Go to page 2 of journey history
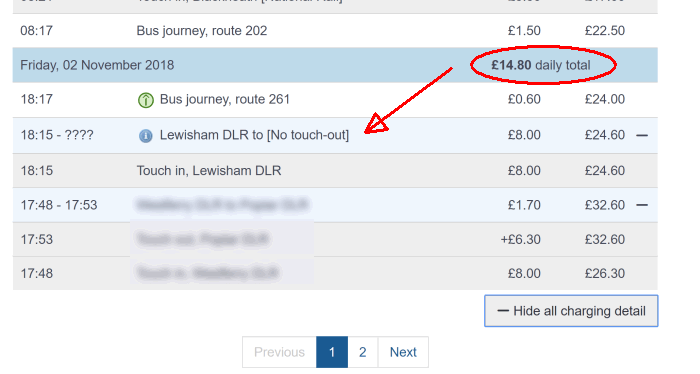The height and width of the screenshot is (374, 700). click(362, 352)
